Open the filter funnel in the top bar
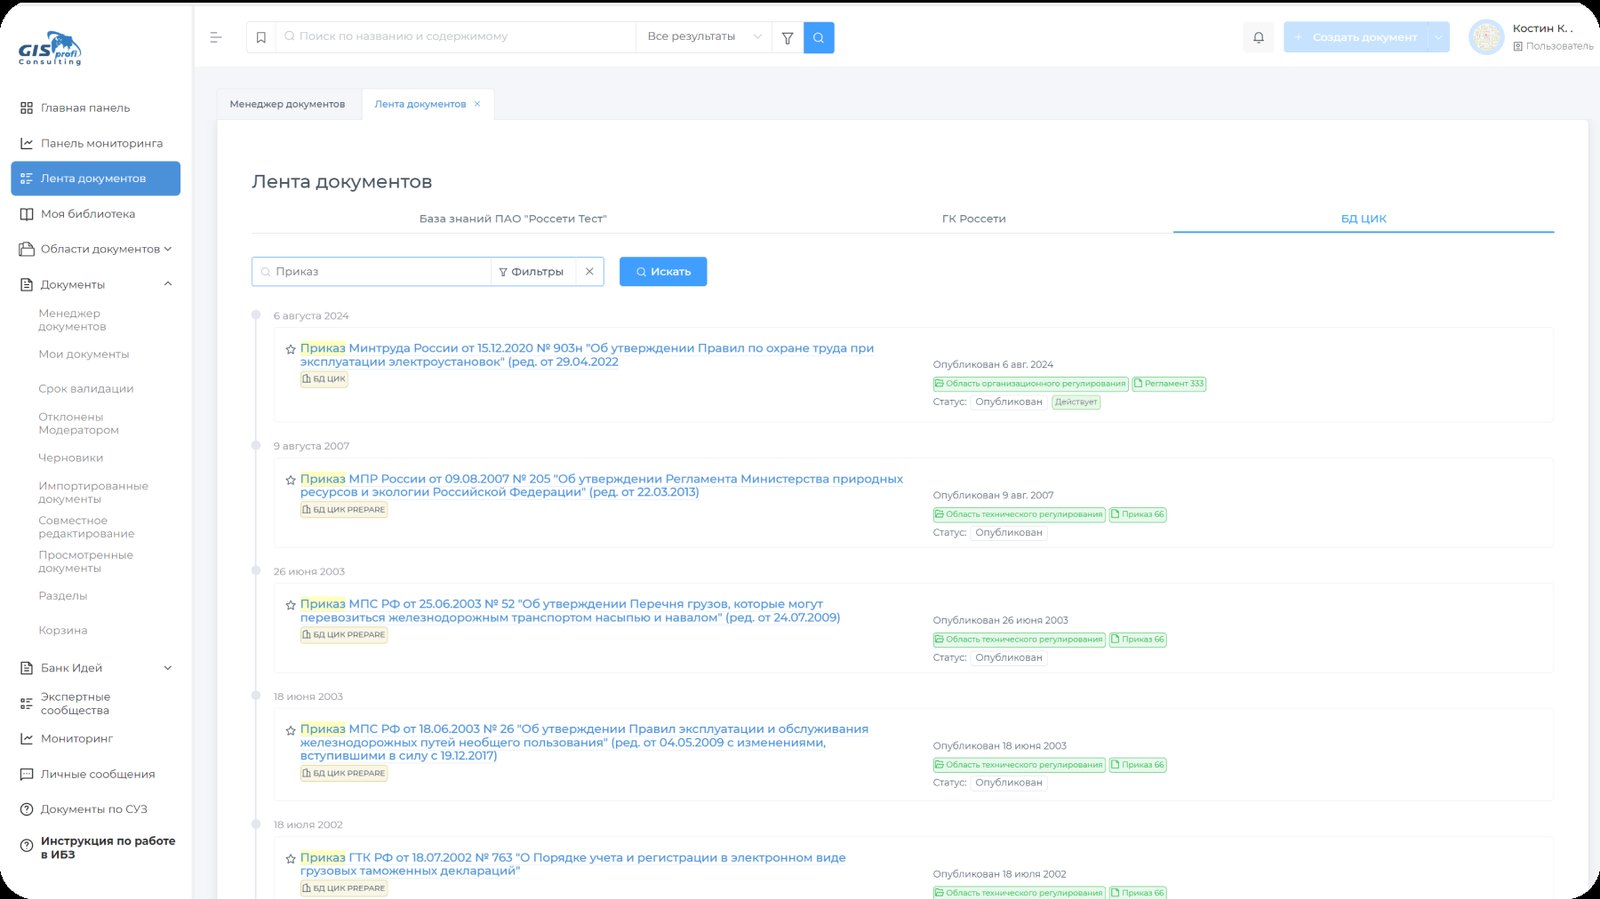Viewport: 1600px width, 899px height. click(x=788, y=37)
